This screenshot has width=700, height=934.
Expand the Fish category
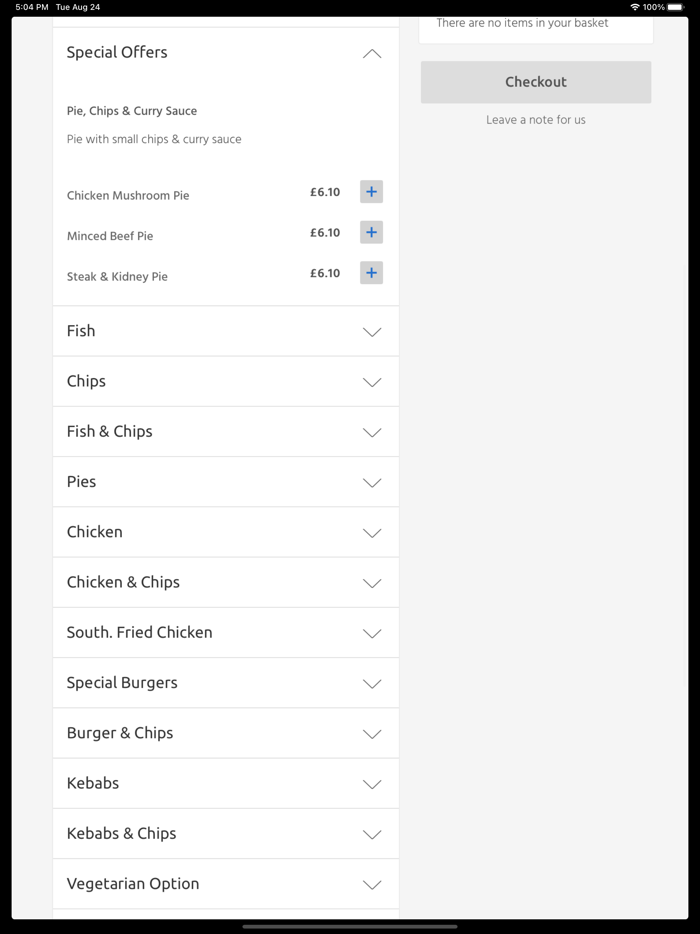tap(371, 332)
